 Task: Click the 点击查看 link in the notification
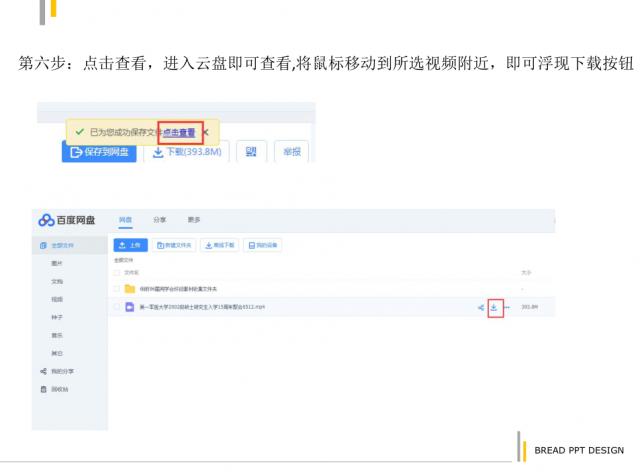179,132
